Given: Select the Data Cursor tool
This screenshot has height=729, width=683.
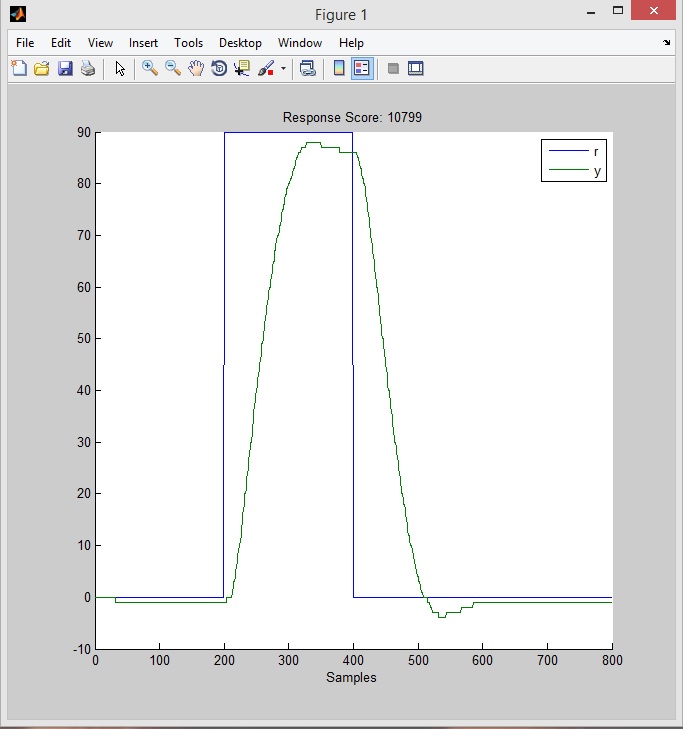Looking at the screenshot, I should 242,69.
